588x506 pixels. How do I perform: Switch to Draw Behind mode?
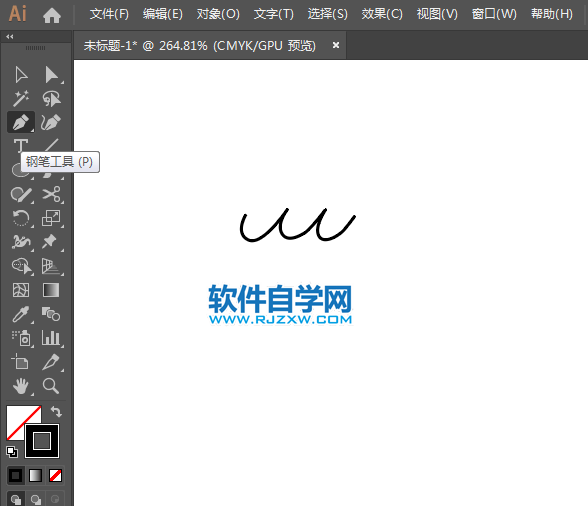(x=36, y=499)
